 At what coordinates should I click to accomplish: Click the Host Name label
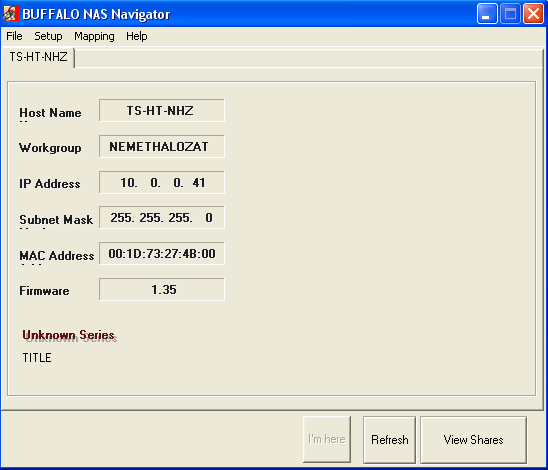point(50,113)
